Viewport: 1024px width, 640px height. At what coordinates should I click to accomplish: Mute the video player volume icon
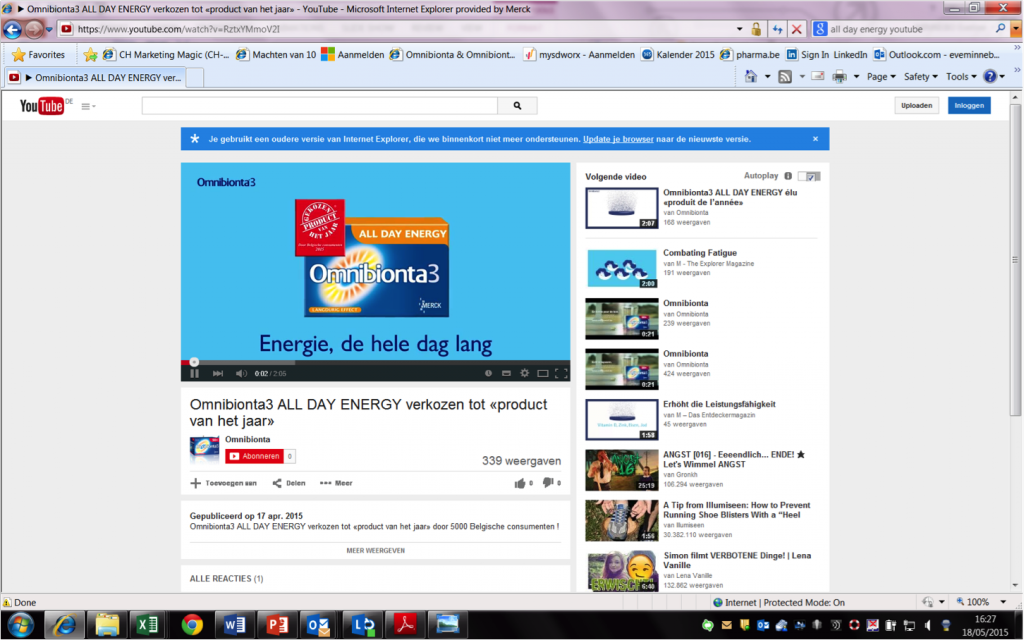241,374
